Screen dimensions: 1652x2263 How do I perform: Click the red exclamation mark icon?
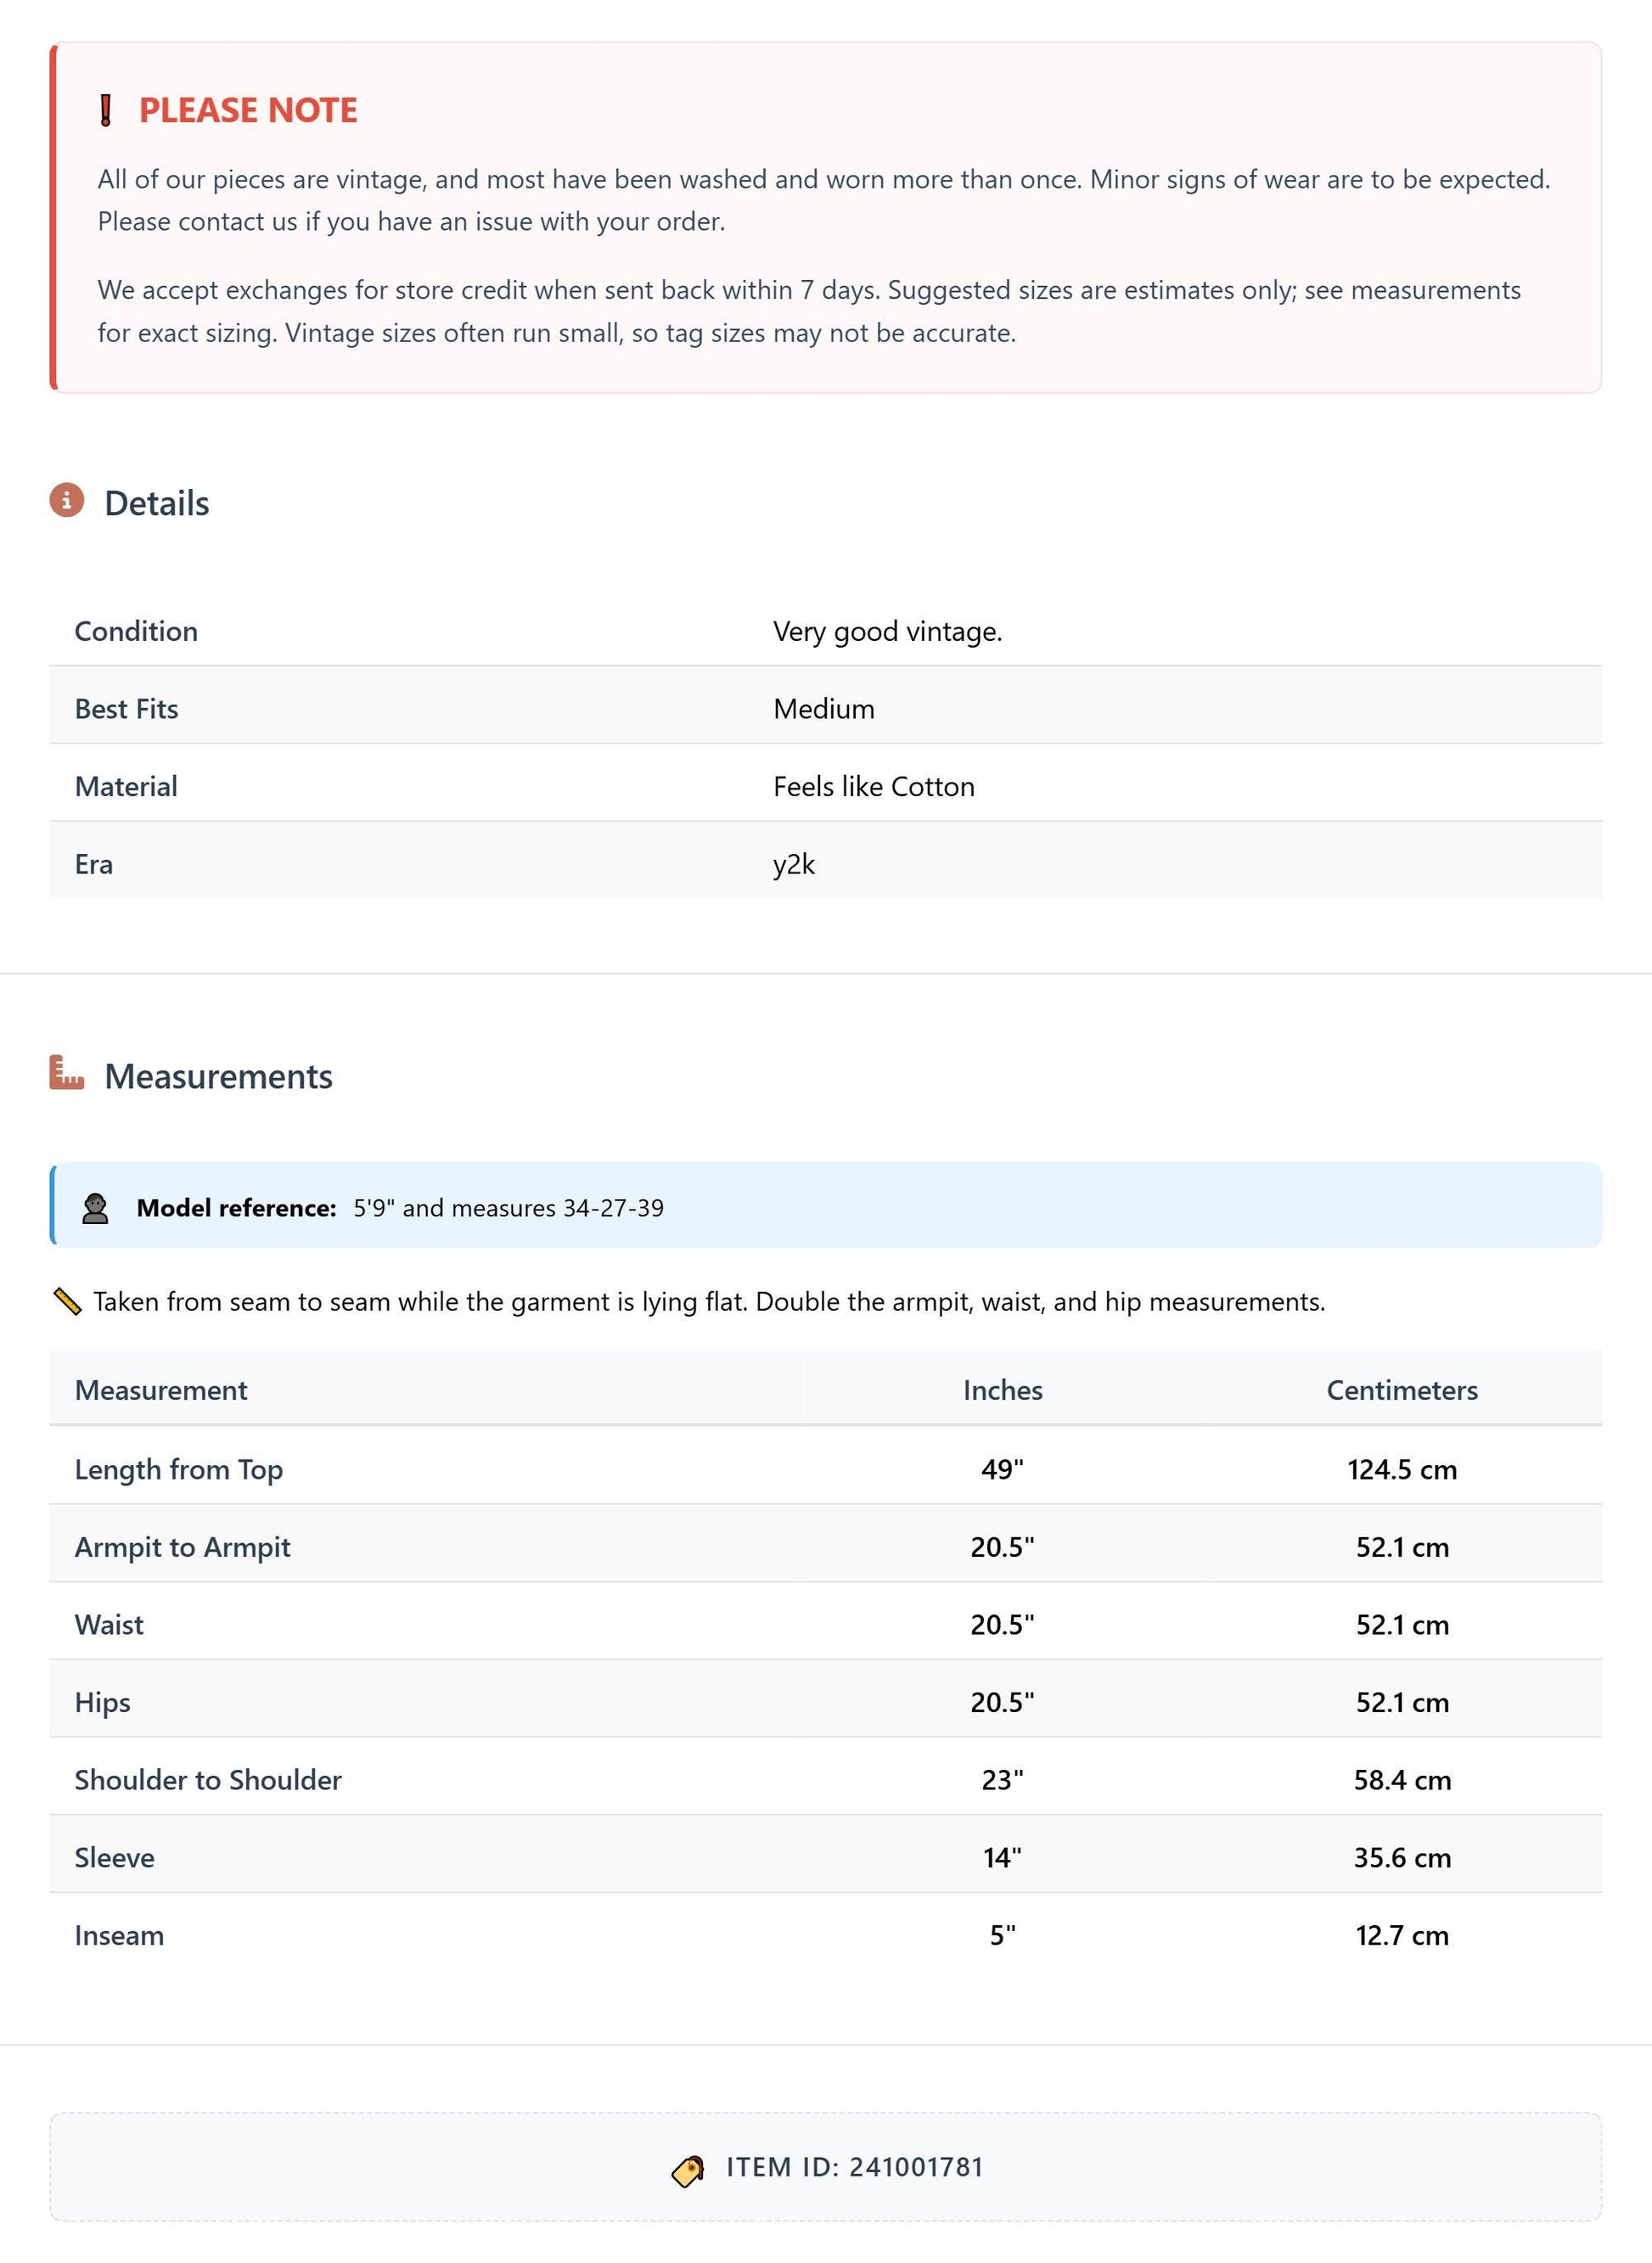coord(105,110)
